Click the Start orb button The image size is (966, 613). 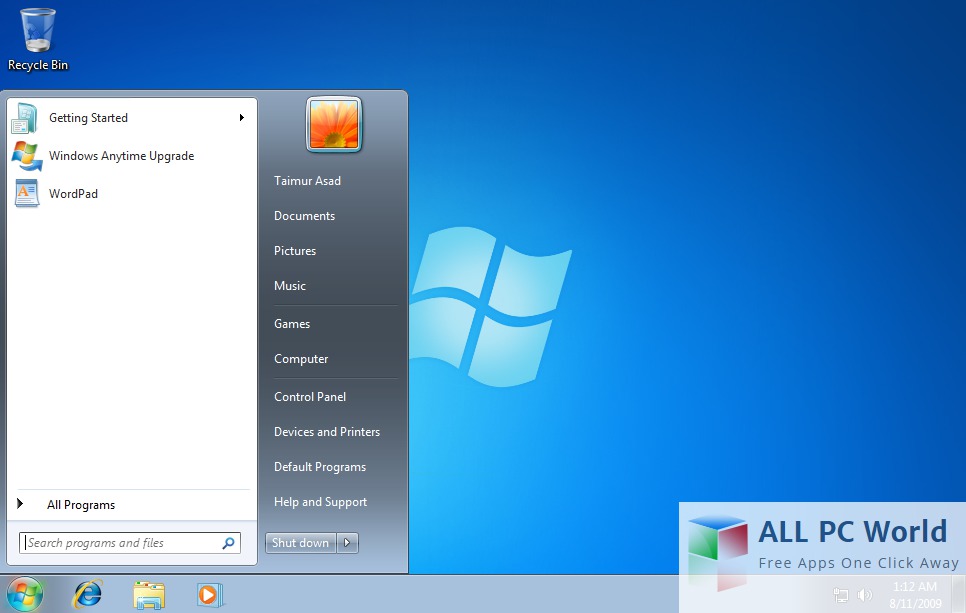[25, 595]
